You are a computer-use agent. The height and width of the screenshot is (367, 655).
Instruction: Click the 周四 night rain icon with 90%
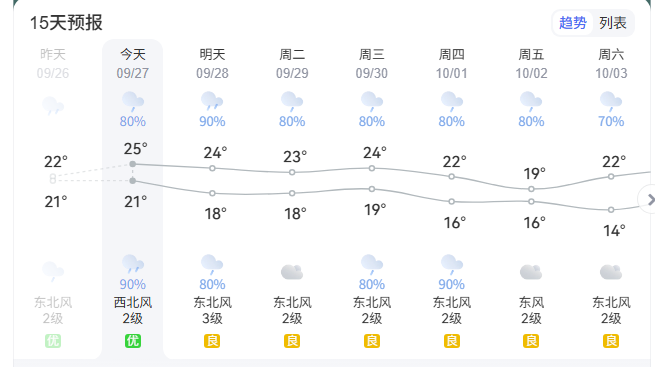point(452,264)
